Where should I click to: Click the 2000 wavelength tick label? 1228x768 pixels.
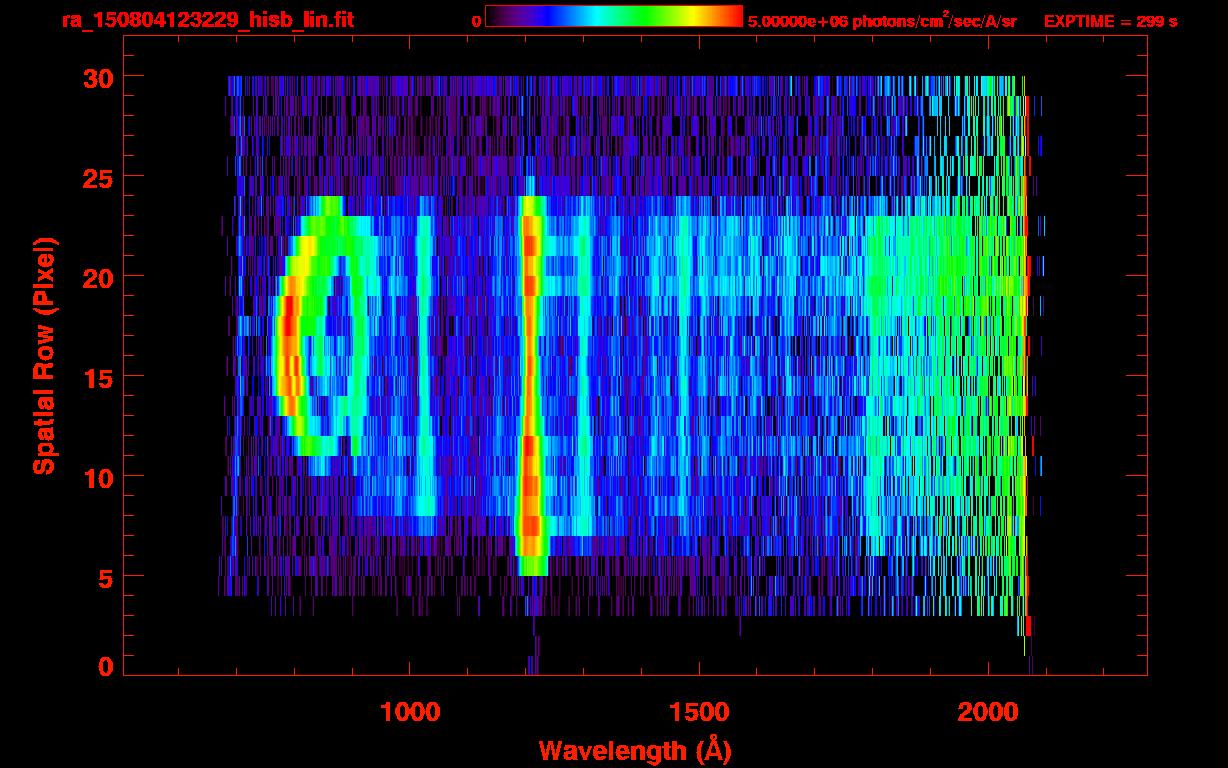(988, 712)
